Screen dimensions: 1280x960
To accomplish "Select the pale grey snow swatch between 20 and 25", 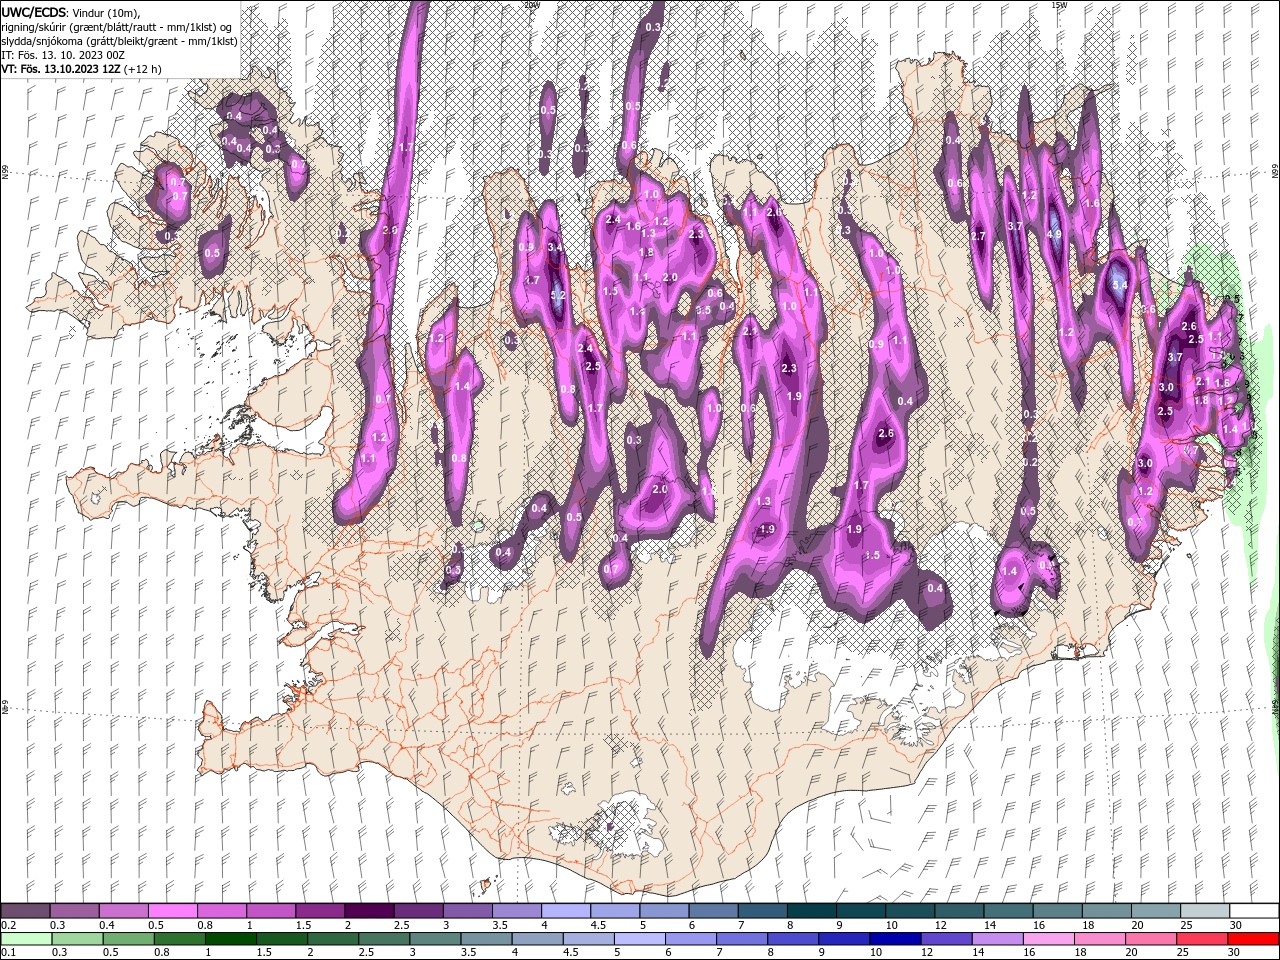I will point(1155,911).
